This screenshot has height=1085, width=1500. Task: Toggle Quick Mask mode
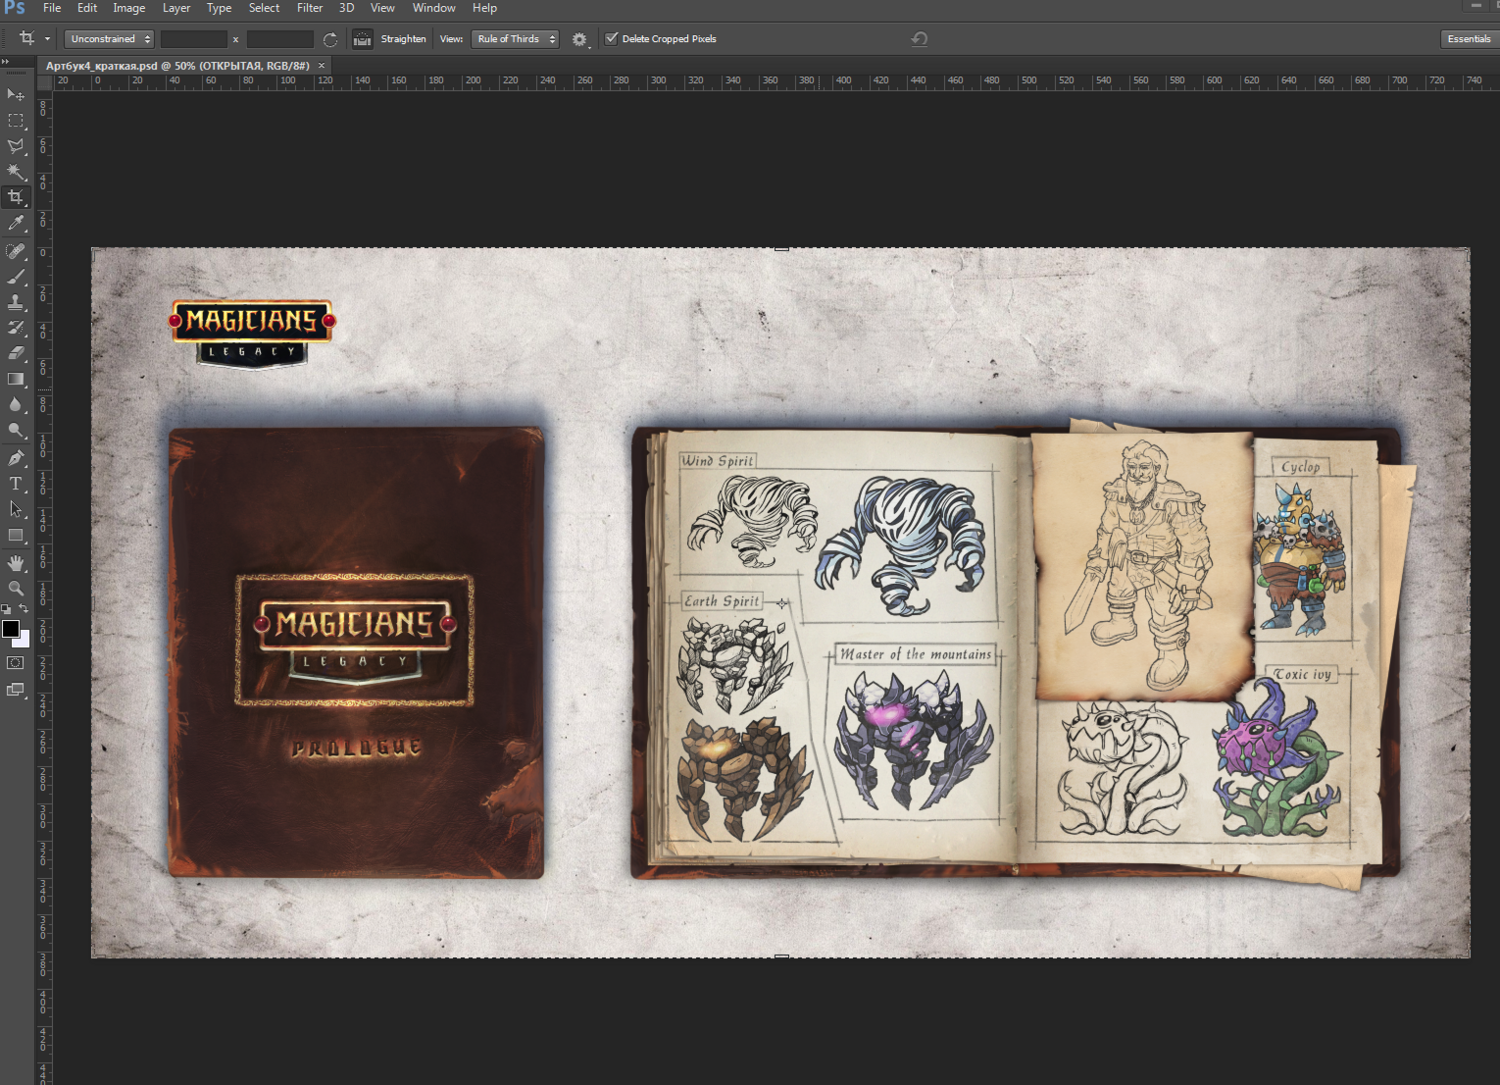(16, 663)
